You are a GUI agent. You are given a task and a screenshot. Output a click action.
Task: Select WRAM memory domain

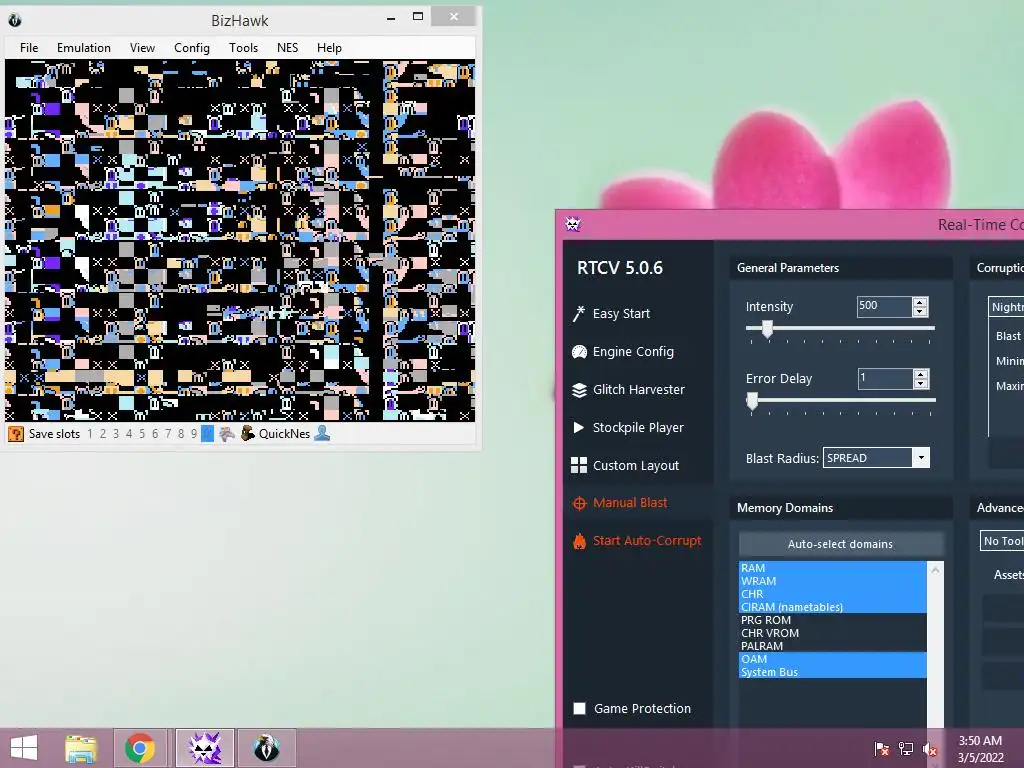tap(833, 581)
